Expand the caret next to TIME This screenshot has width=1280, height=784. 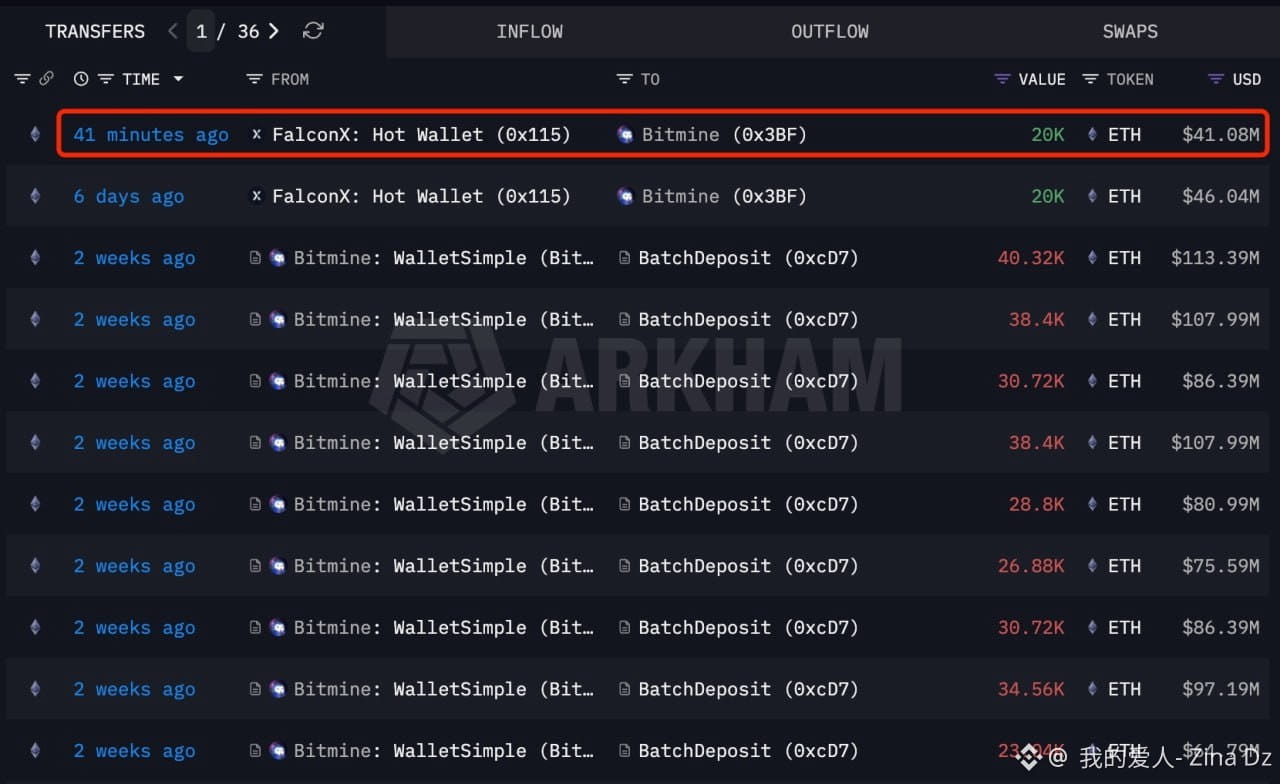[178, 79]
